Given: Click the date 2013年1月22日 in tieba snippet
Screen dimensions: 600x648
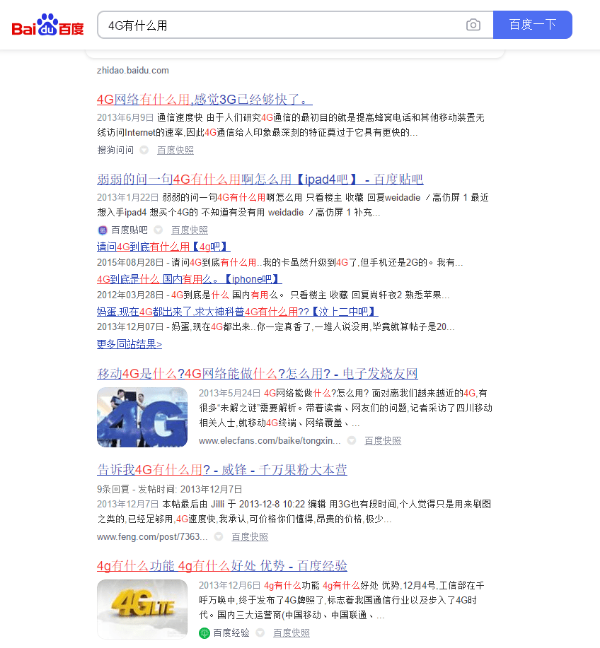Looking at the screenshot, I should click(128, 198).
